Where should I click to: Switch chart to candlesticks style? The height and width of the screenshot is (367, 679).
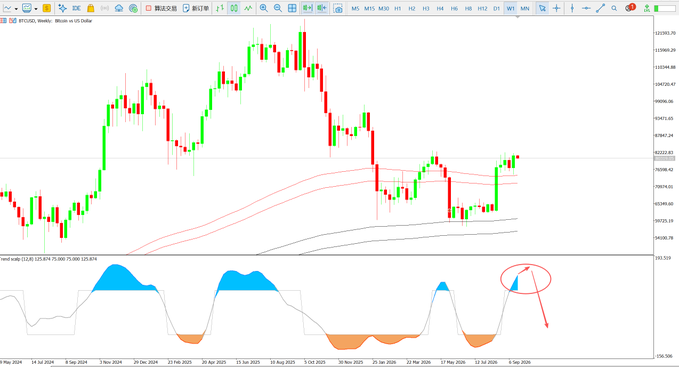point(234,8)
